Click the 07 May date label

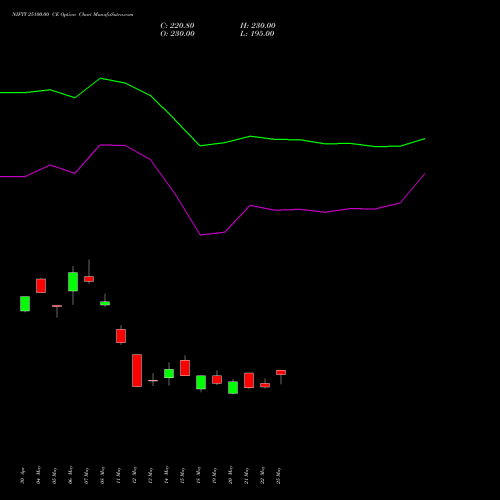[x=86, y=475]
